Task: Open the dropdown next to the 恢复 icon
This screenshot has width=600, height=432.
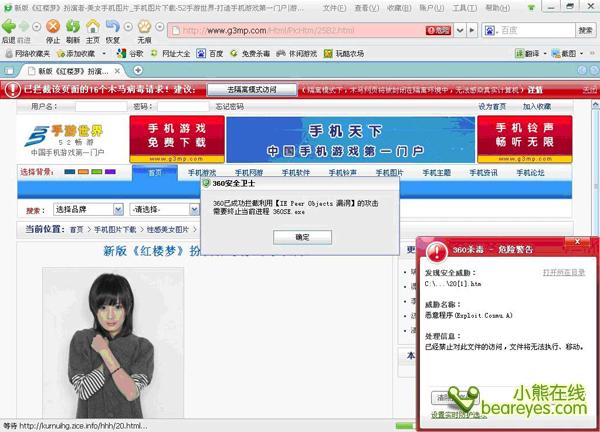Action: (x=129, y=27)
